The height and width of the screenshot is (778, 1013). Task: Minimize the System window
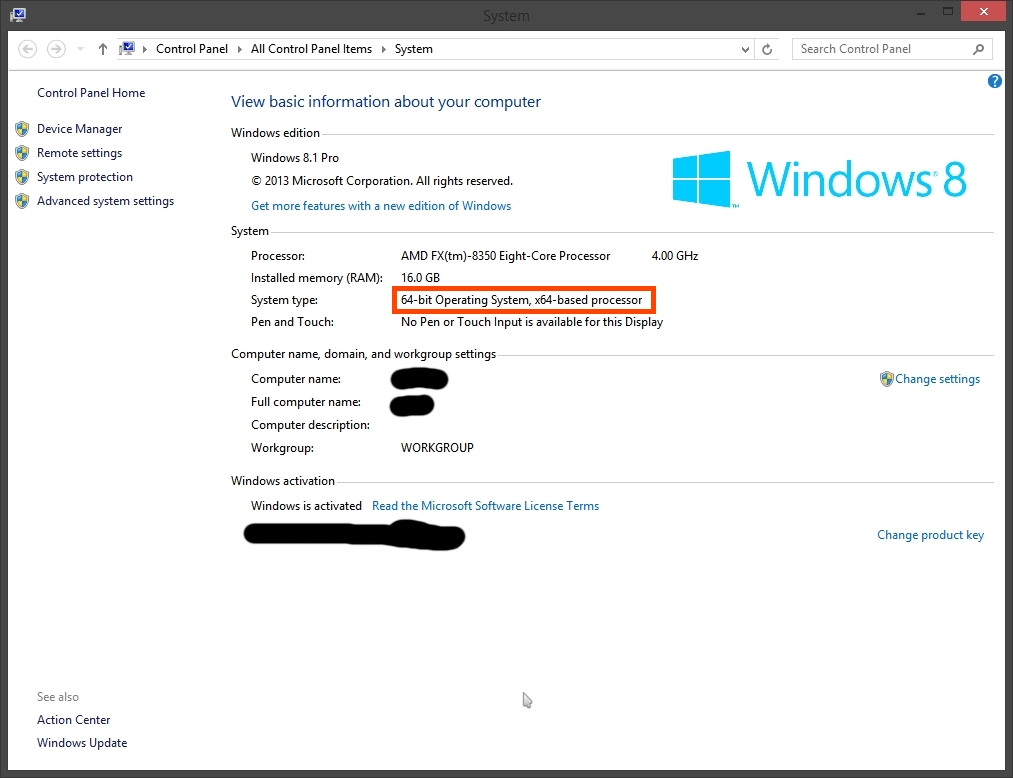click(920, 12)
